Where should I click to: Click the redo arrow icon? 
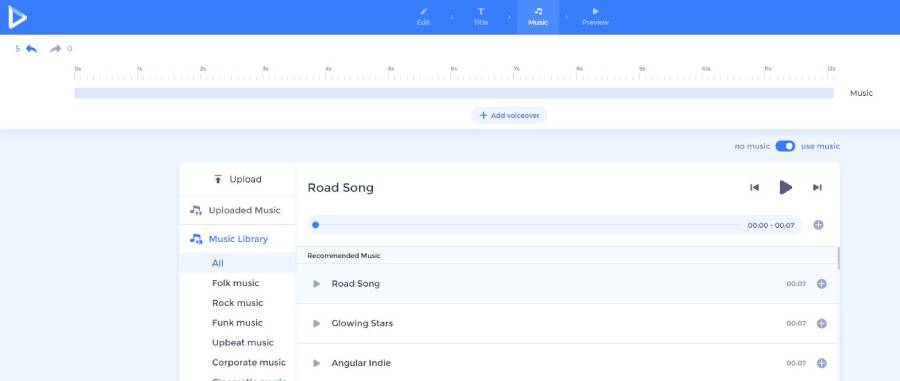click(56, 49)
